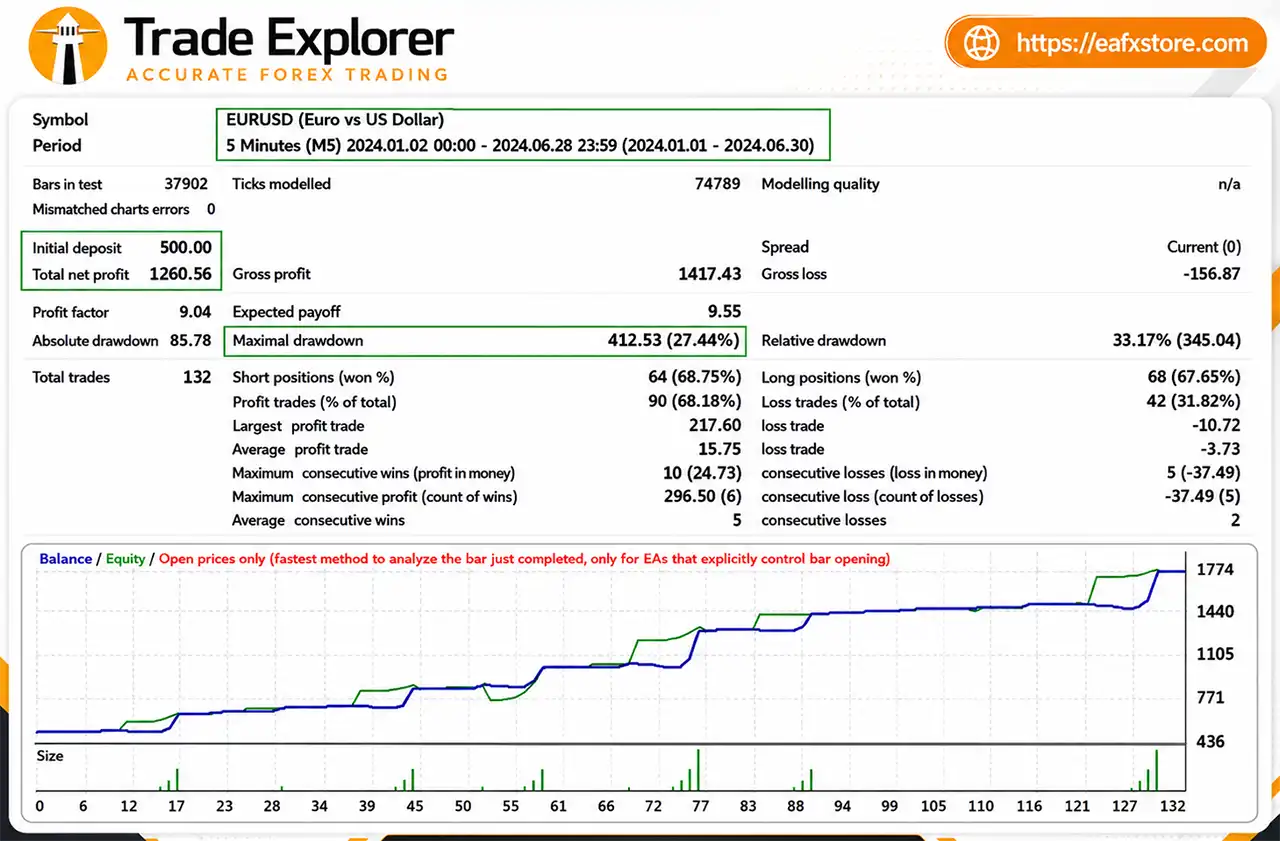The width and height of the screenshot is (1280, 841).
Task: Select the ticks modelled value 74789
Action: 717,184
